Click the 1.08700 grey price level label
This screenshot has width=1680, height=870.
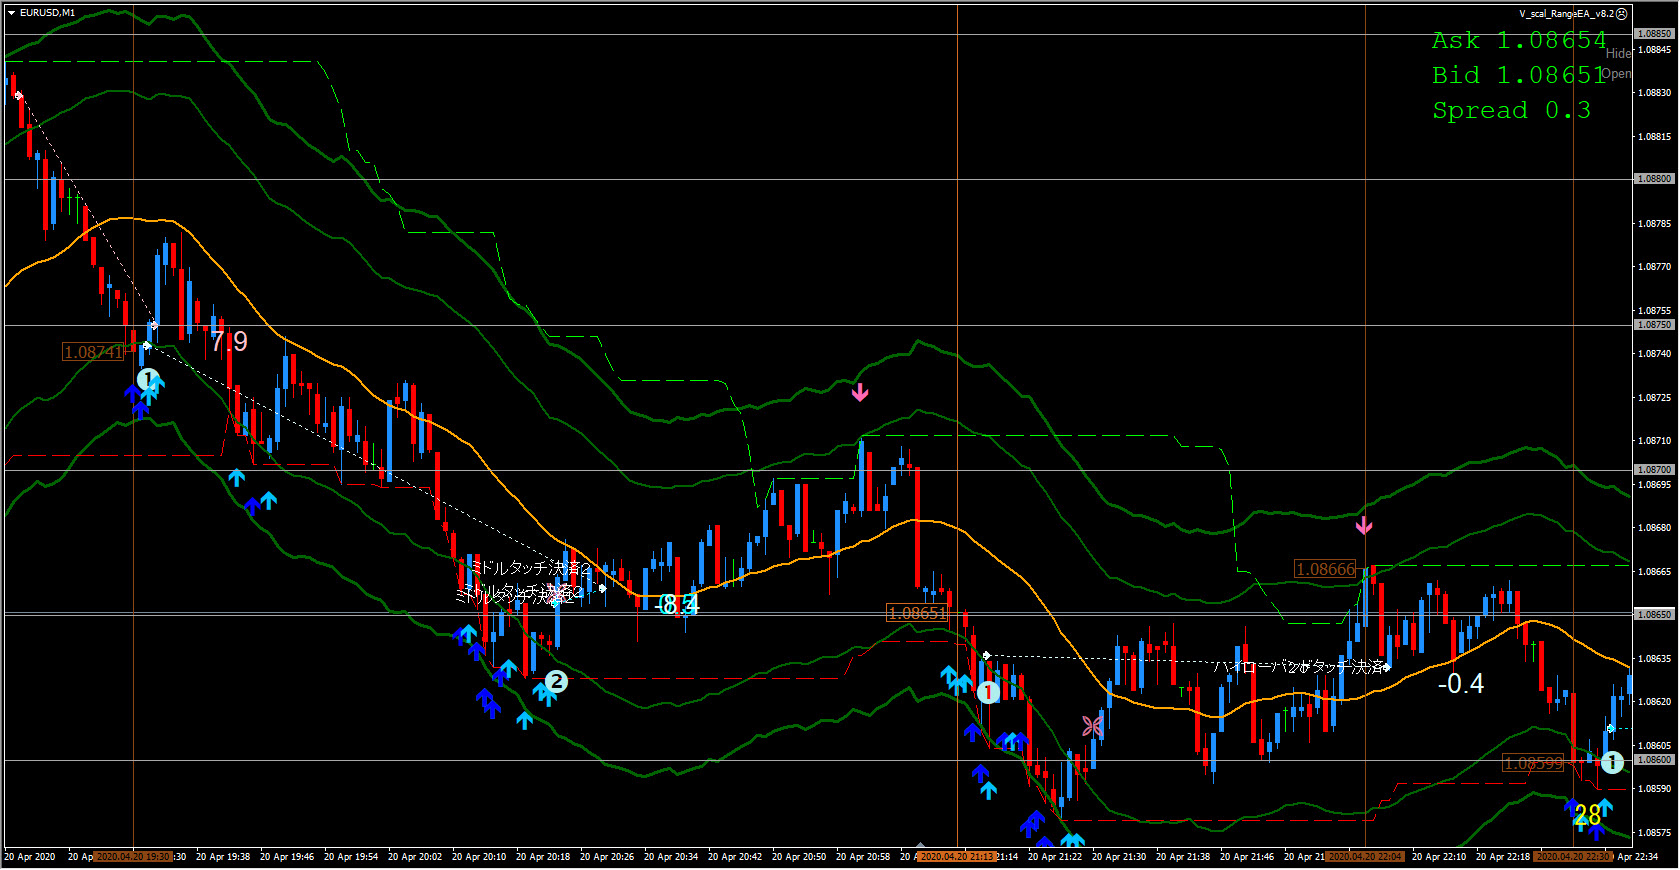click(1654, 470)
